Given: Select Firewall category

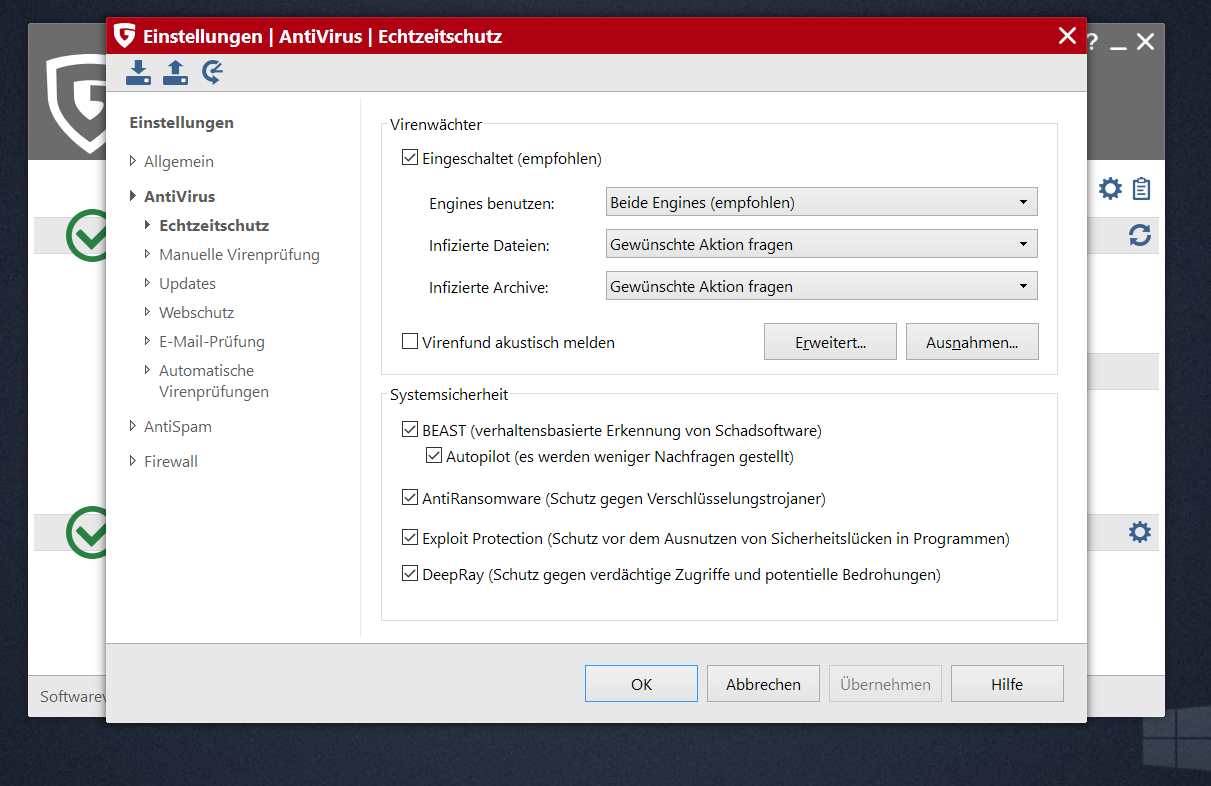Looking at the screenshot, I should (x=171, y=461).
